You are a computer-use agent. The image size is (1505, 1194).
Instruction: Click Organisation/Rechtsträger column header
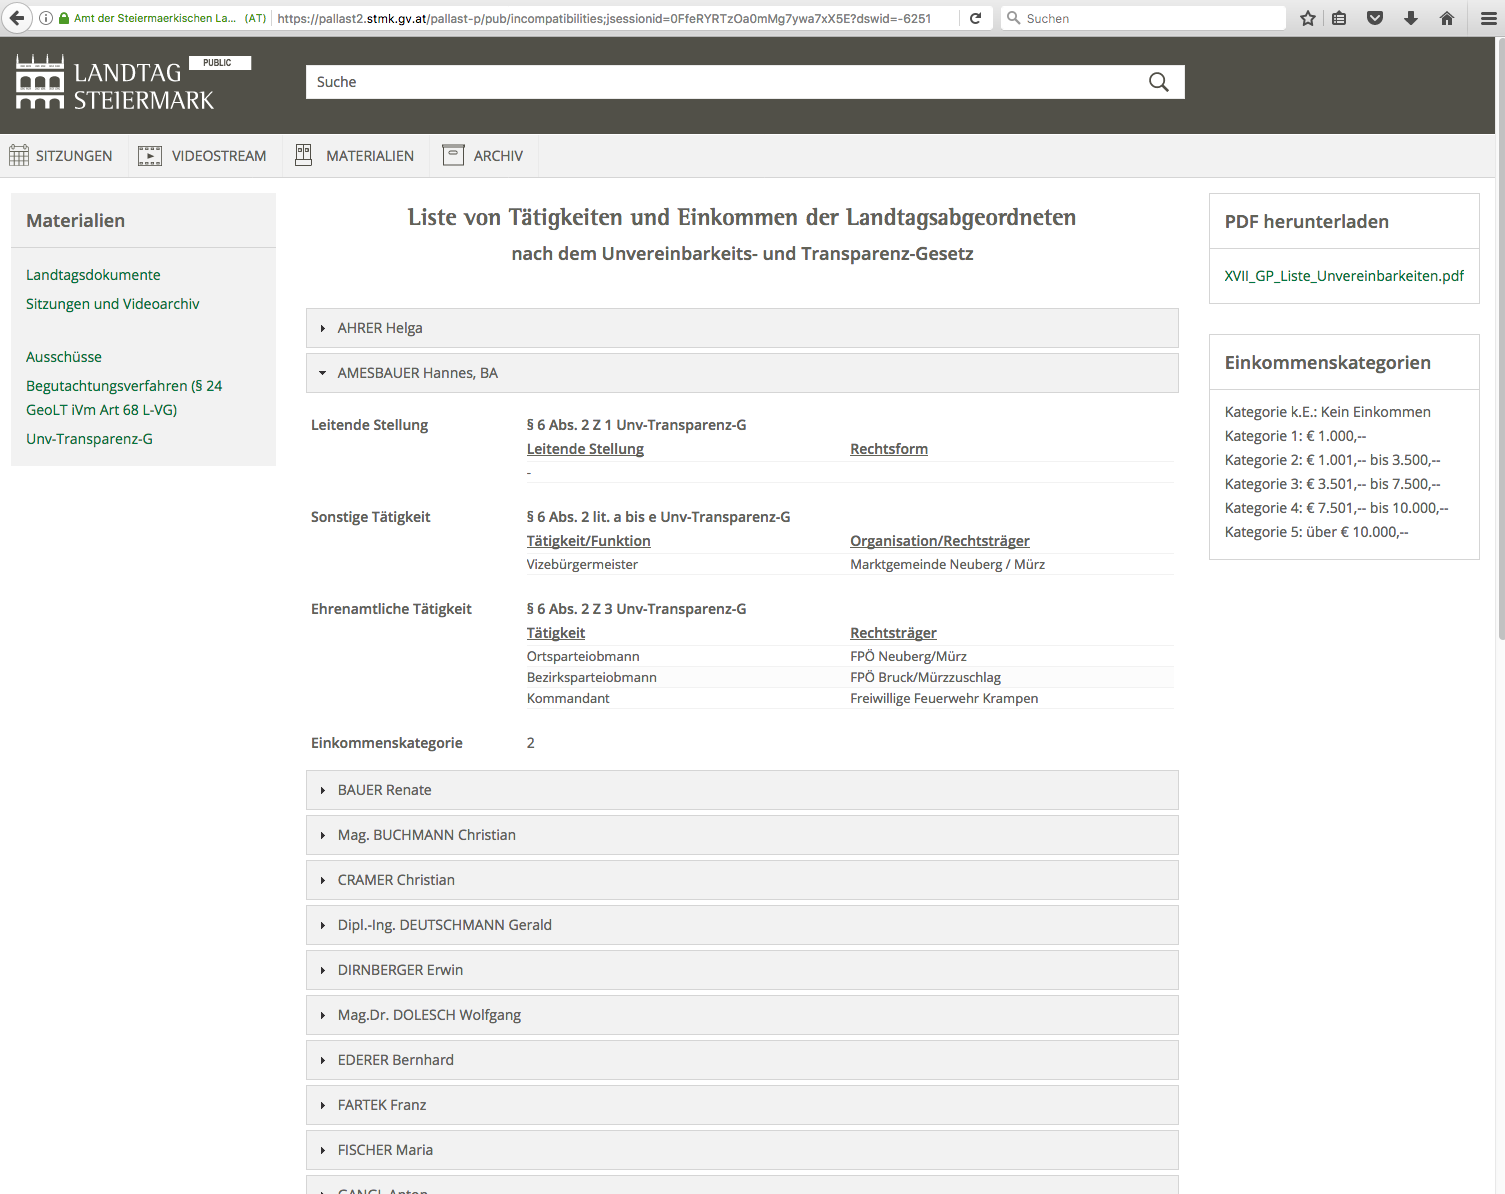tap(940, 541)
